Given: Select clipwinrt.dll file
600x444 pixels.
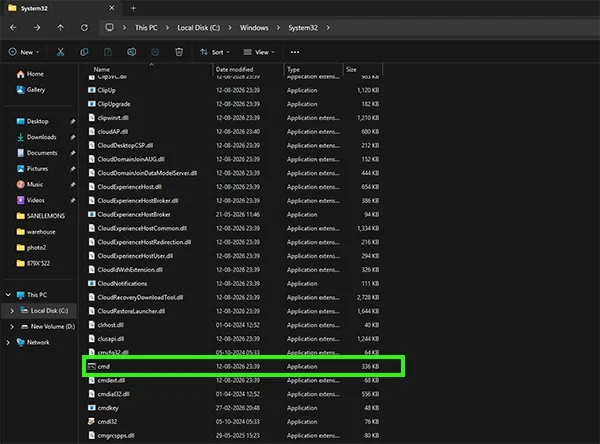Looking at the screenshot, I should click(x=233, y=118).
